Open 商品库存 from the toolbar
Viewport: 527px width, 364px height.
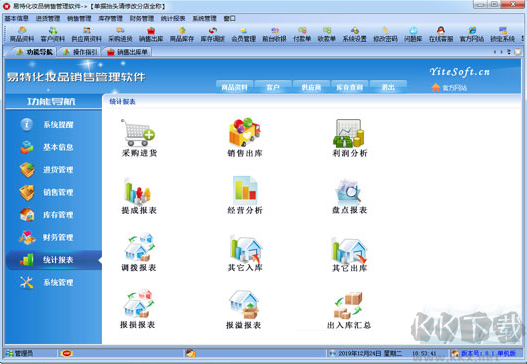pyautogui.click(x=182, y=34)
